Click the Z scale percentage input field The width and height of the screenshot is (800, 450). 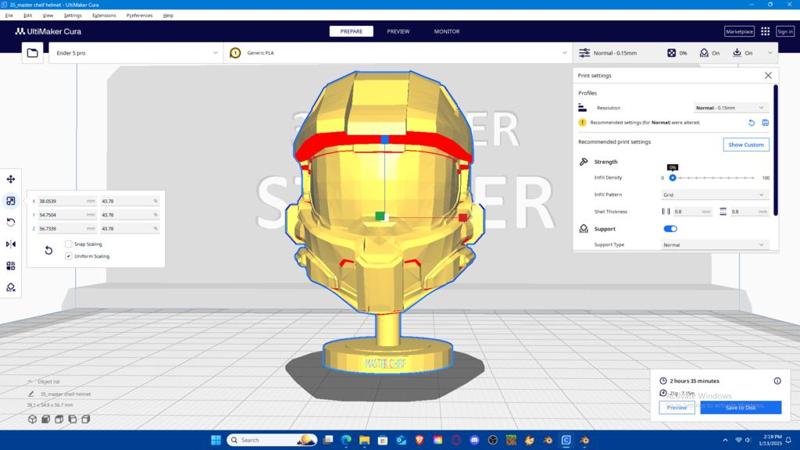click(x=130, y=229)
